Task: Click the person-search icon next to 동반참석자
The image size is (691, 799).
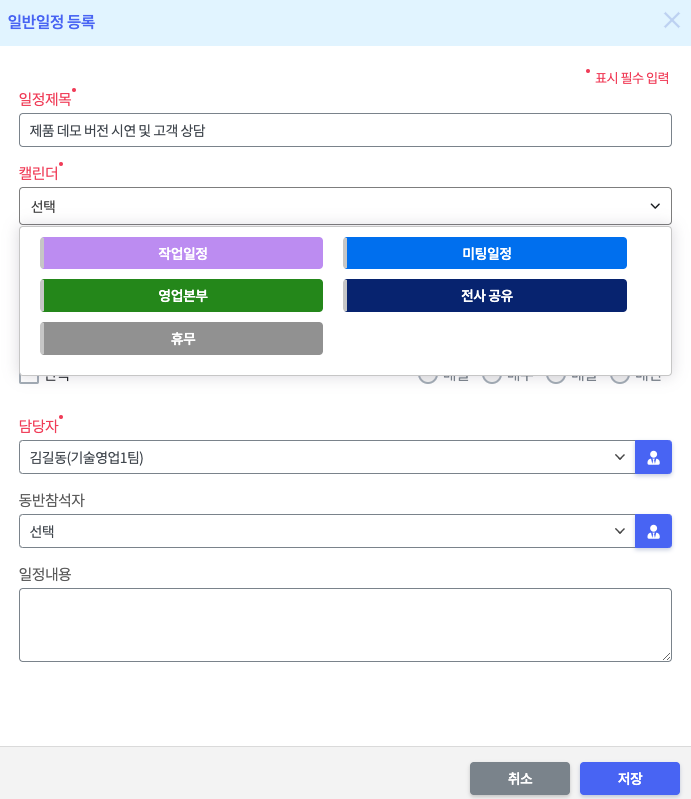Action: [653, 531]
